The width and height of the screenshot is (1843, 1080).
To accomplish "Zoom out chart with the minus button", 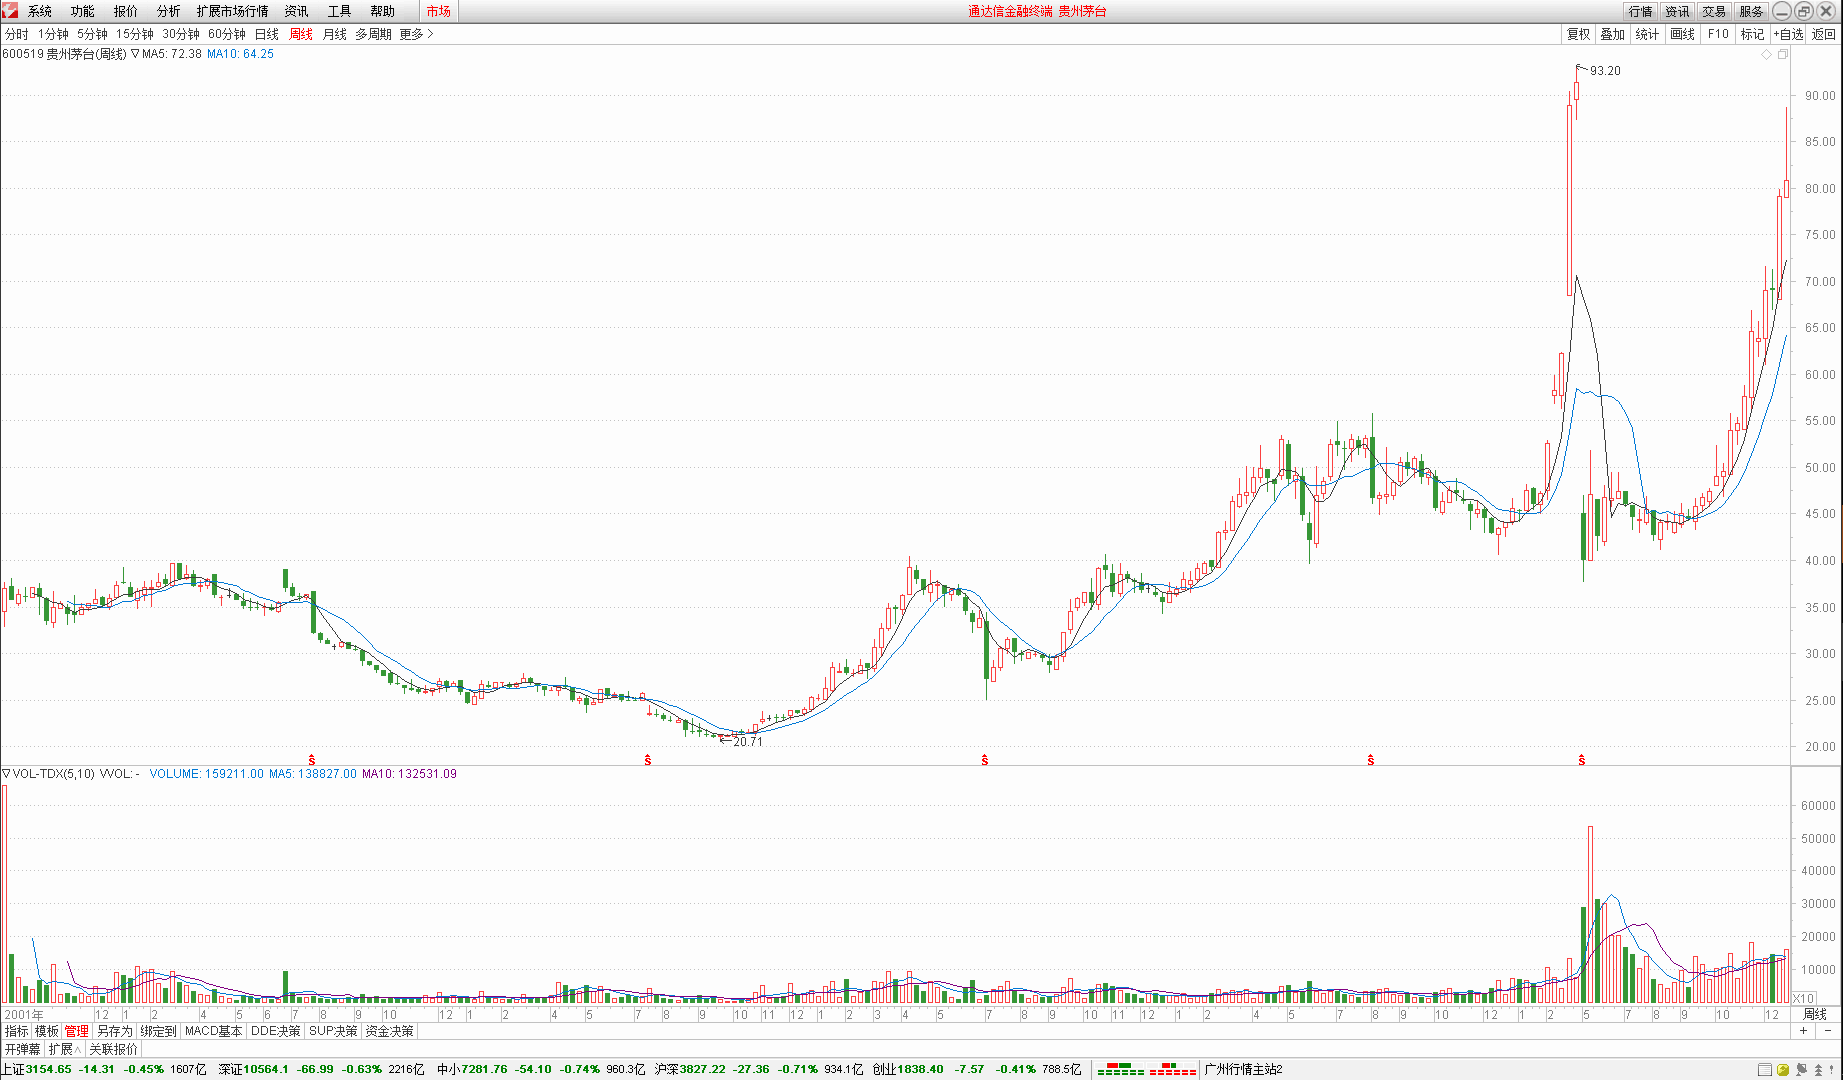I will tap(1826, 1031).
